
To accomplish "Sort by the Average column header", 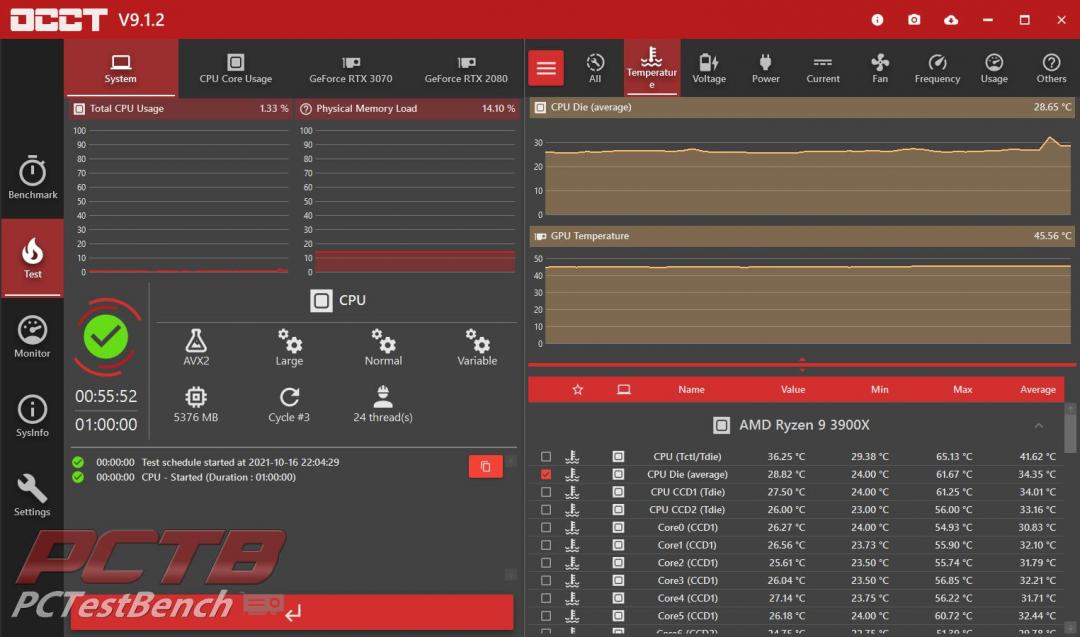I will point(1037,390).
